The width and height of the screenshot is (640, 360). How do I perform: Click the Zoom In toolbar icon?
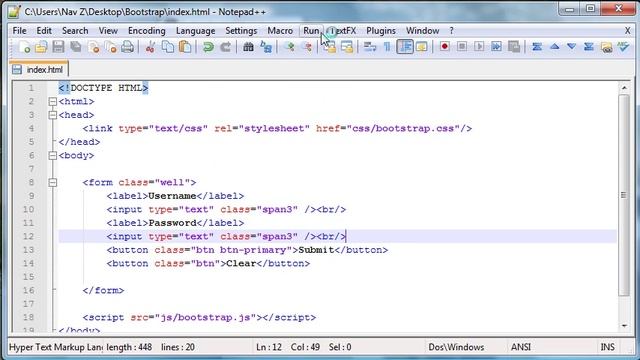pyautogui.click(x=289, y=47)
